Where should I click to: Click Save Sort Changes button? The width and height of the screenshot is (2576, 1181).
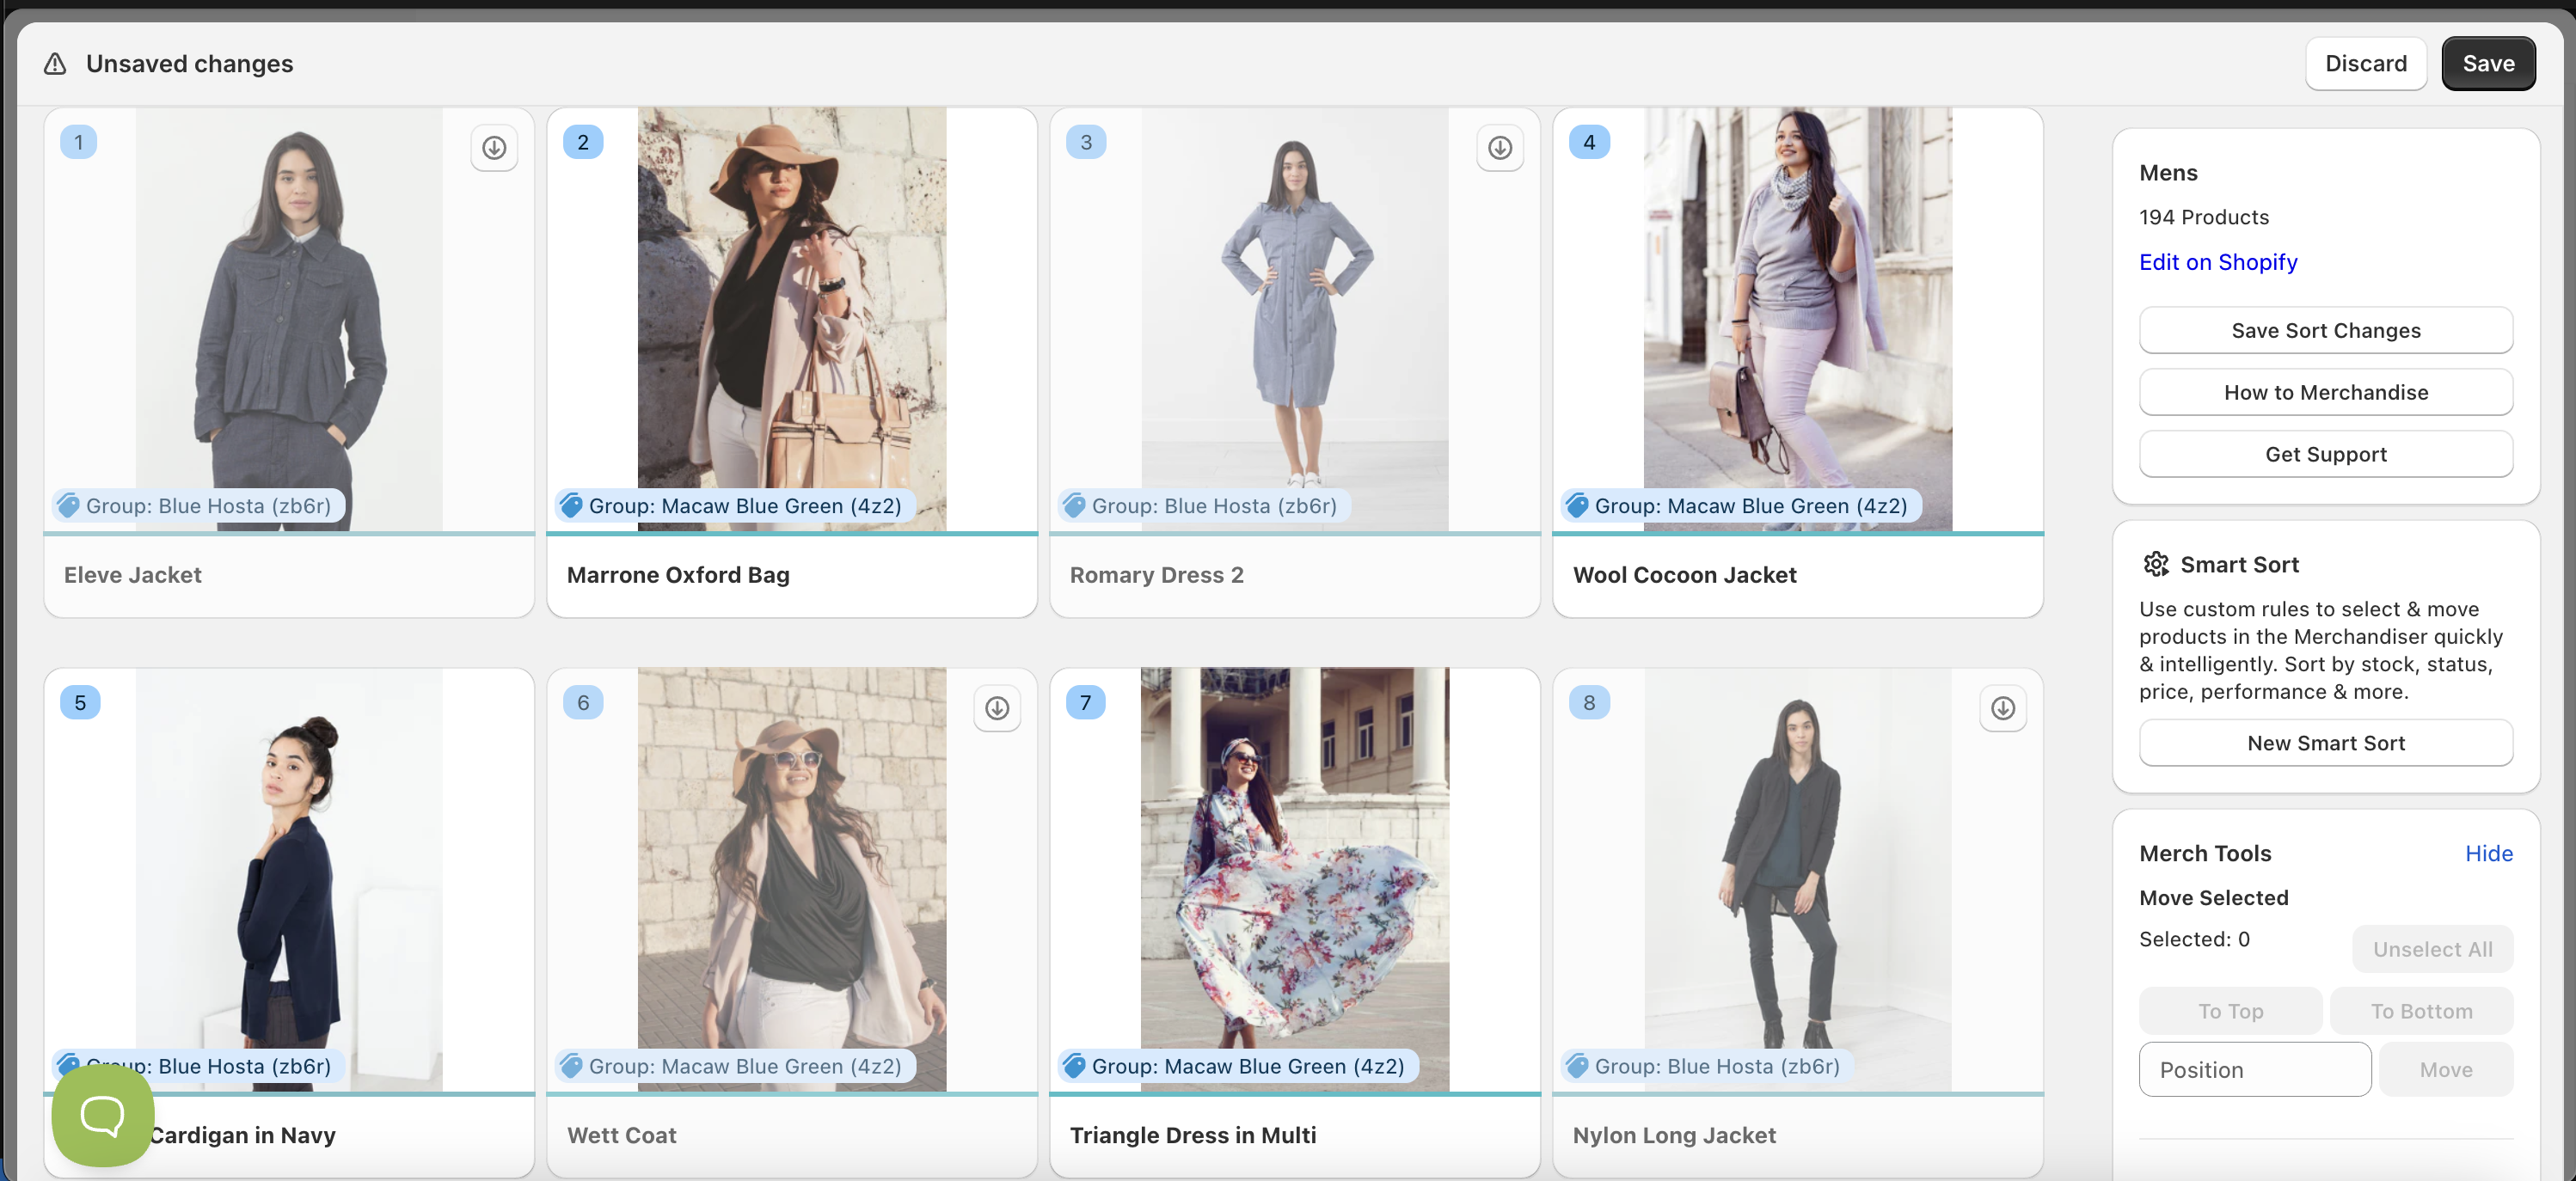click(x=2325, y=331)
